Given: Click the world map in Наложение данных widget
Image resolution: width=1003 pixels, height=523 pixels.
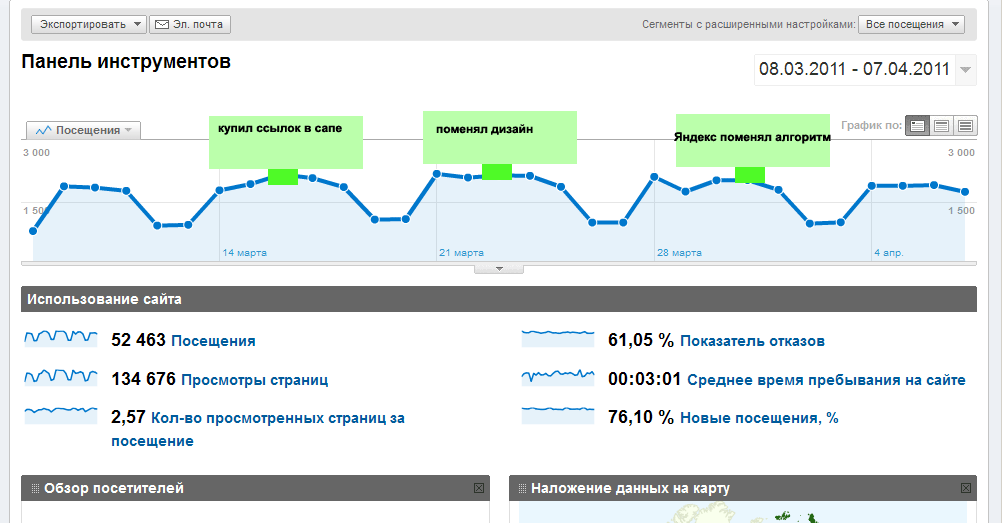Looking at the screenshot, I should click(743, 512).
